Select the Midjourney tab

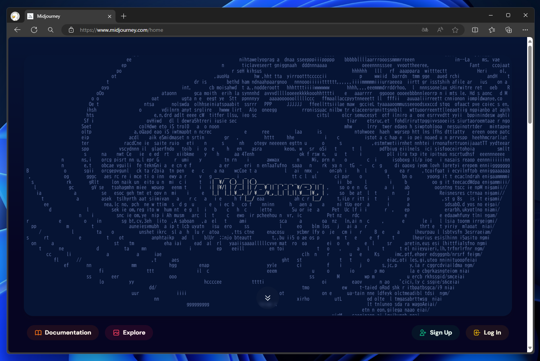[69, 16]
